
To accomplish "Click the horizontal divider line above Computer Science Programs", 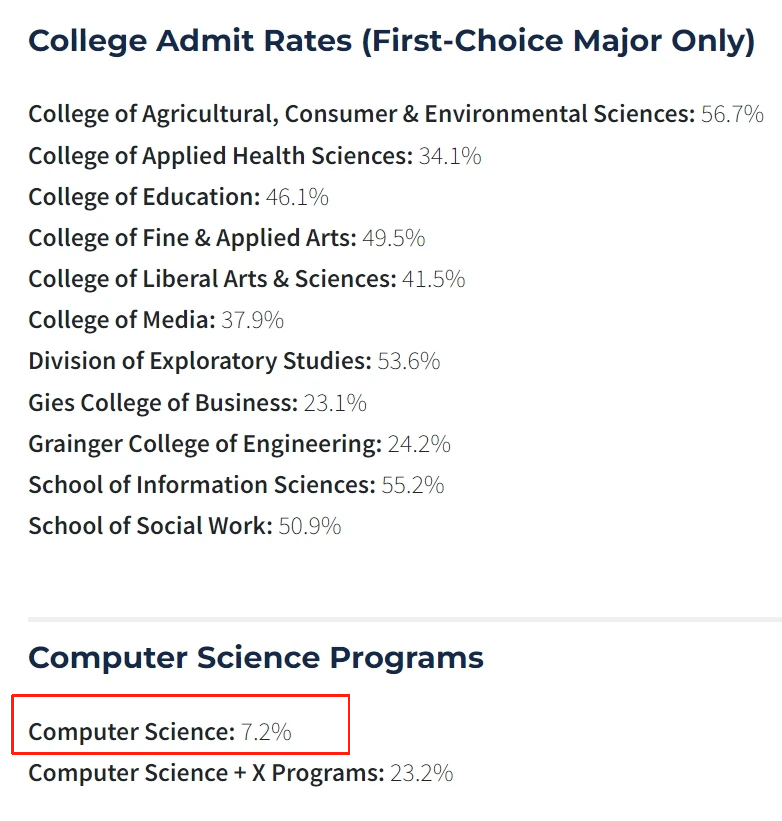I will tap(400, 620).
